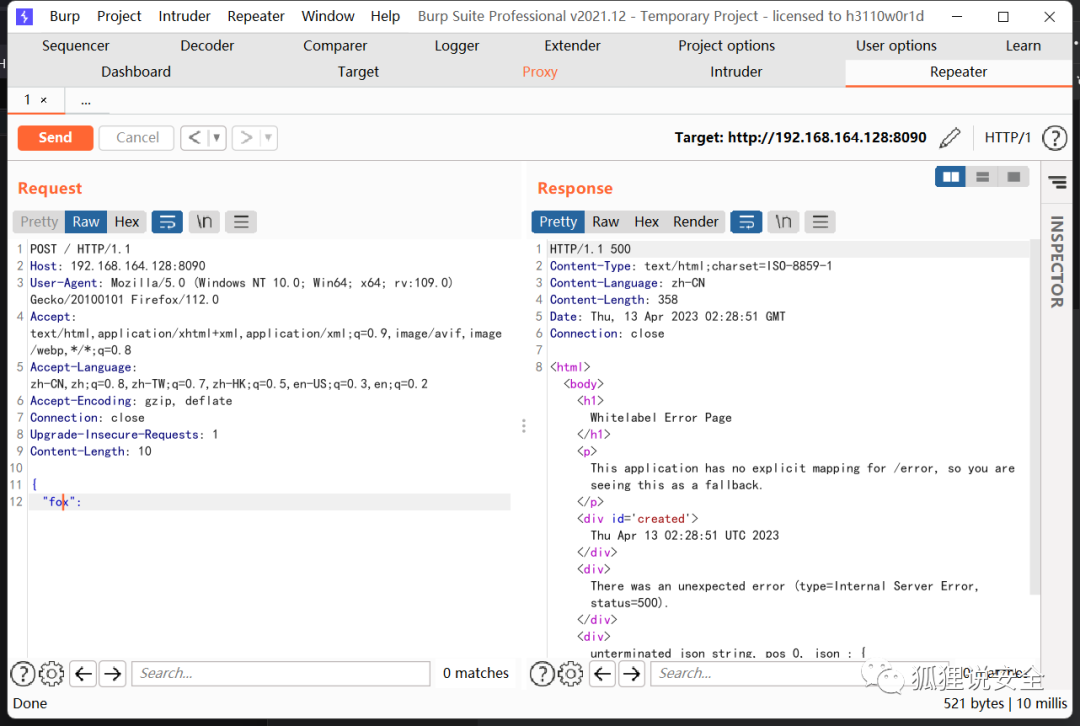Click the Cancel button
The image size is (1080, 726).
click(x=137, y=138)
